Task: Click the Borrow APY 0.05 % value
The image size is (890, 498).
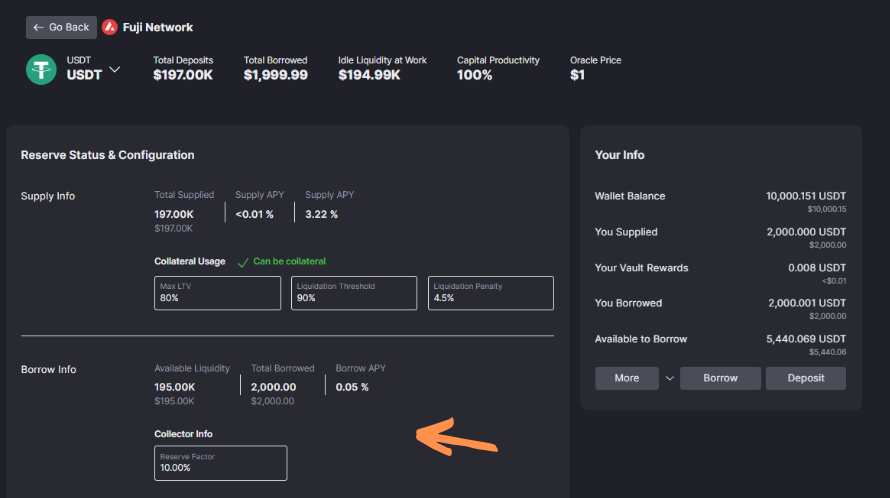Action: pyautogui.click(x=352, y=387)
